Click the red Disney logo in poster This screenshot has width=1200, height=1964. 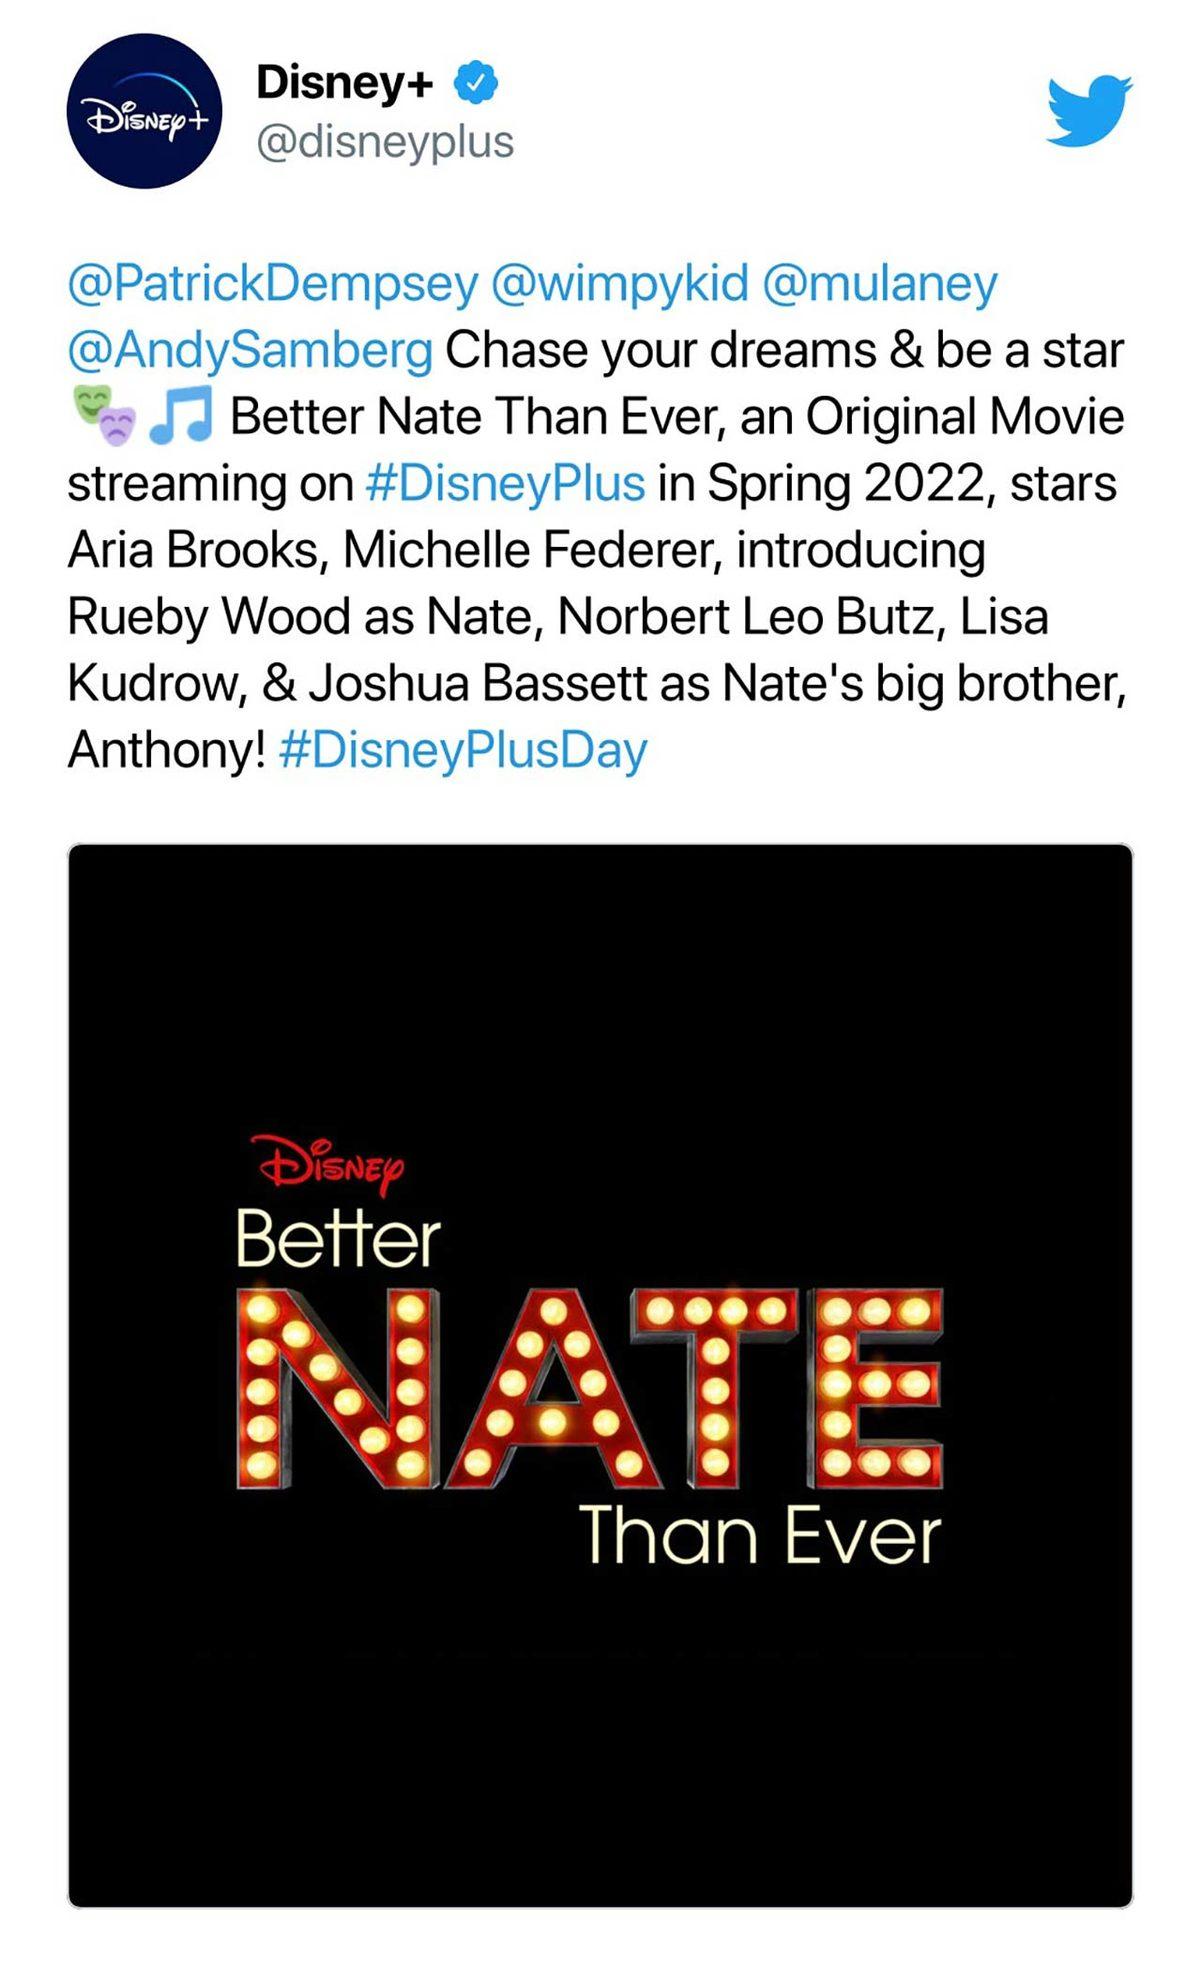[x=330, y=1164]
